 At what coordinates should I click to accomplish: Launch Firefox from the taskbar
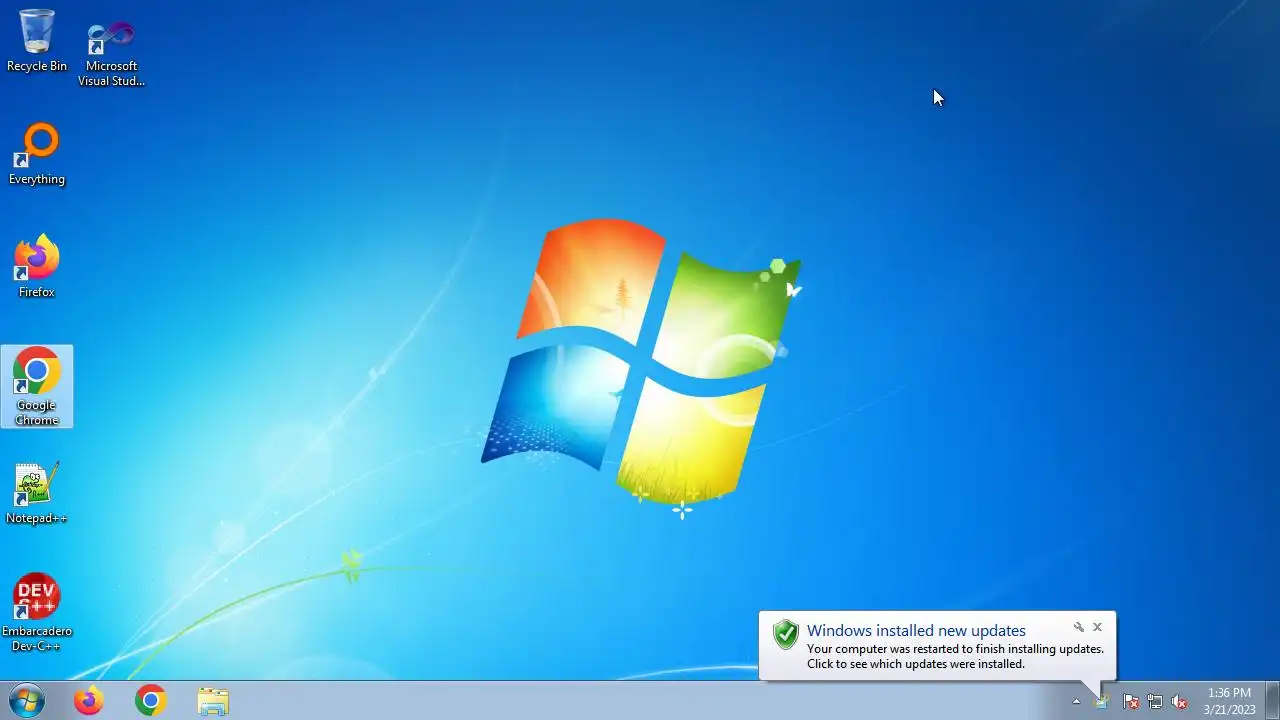89,701
